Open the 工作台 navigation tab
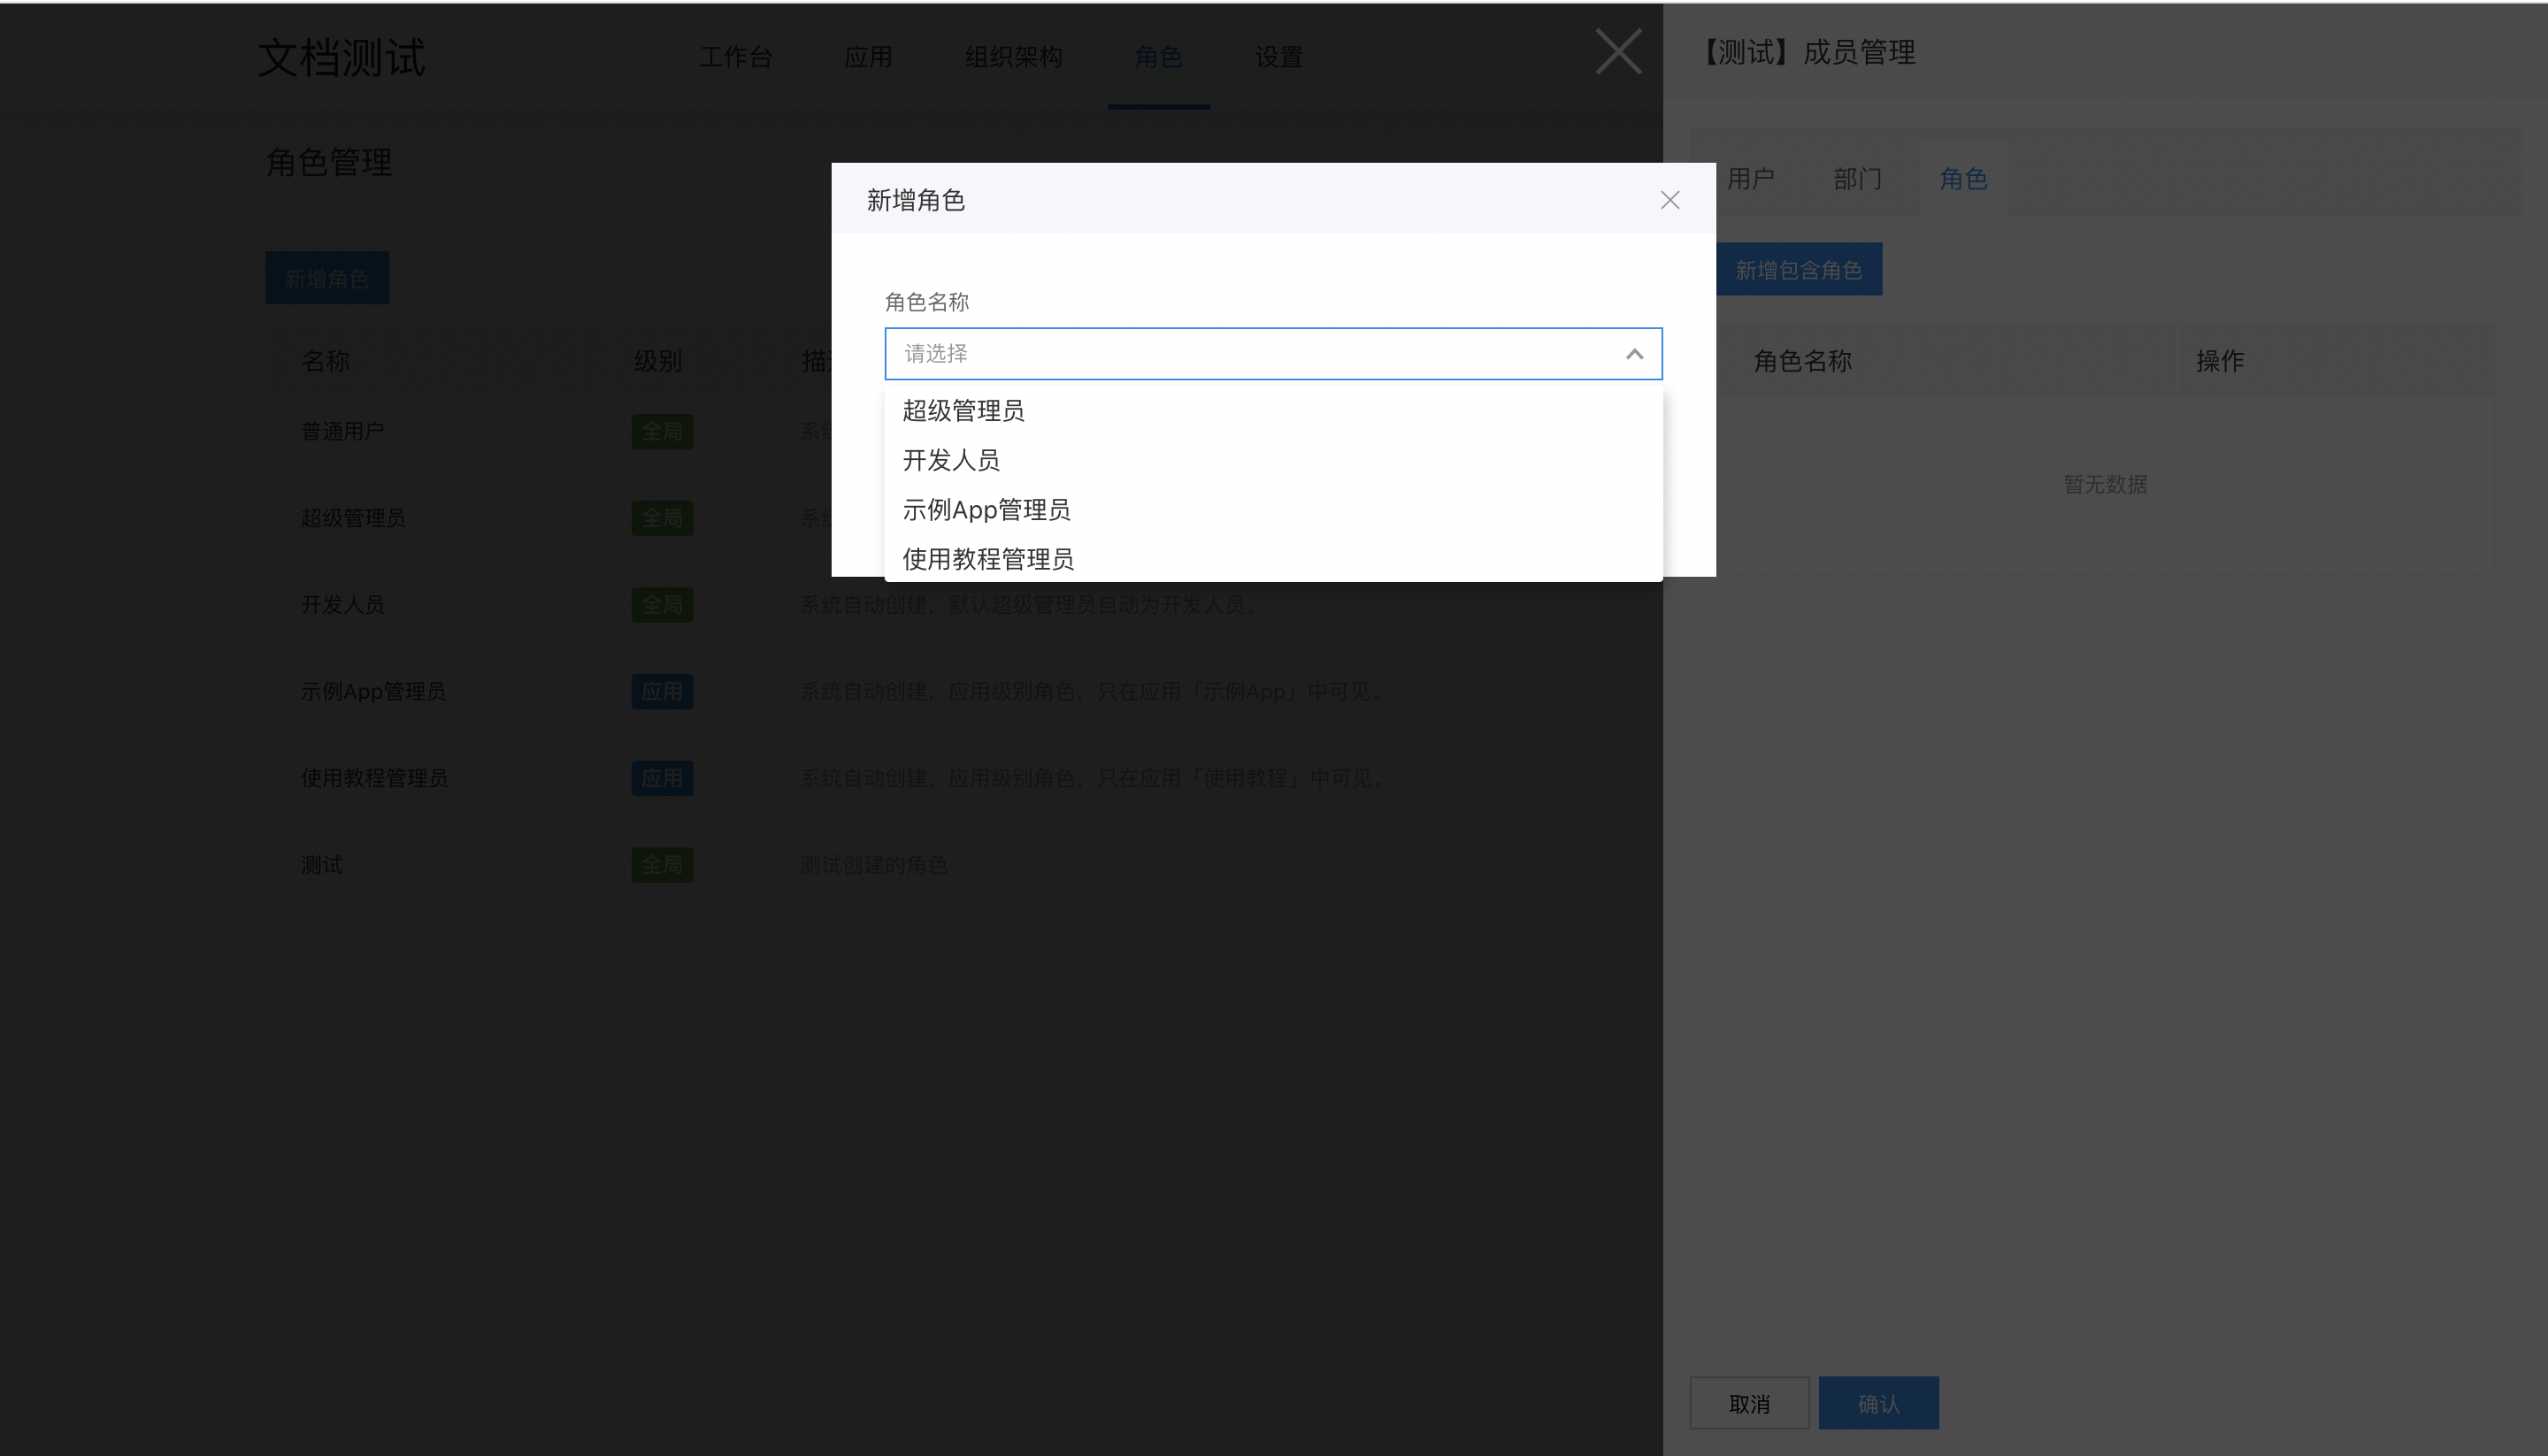The image size is (2548, 1456). click(x=736, y=57)
